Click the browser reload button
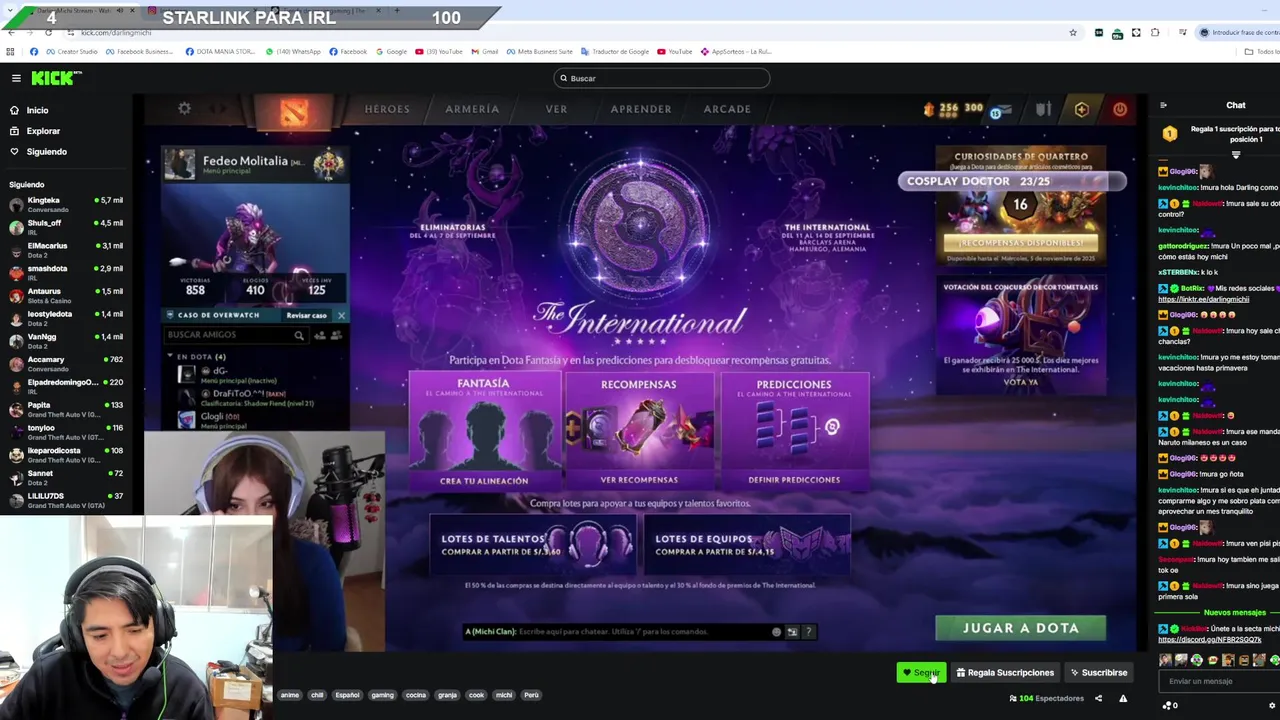 tap(48, 32)
